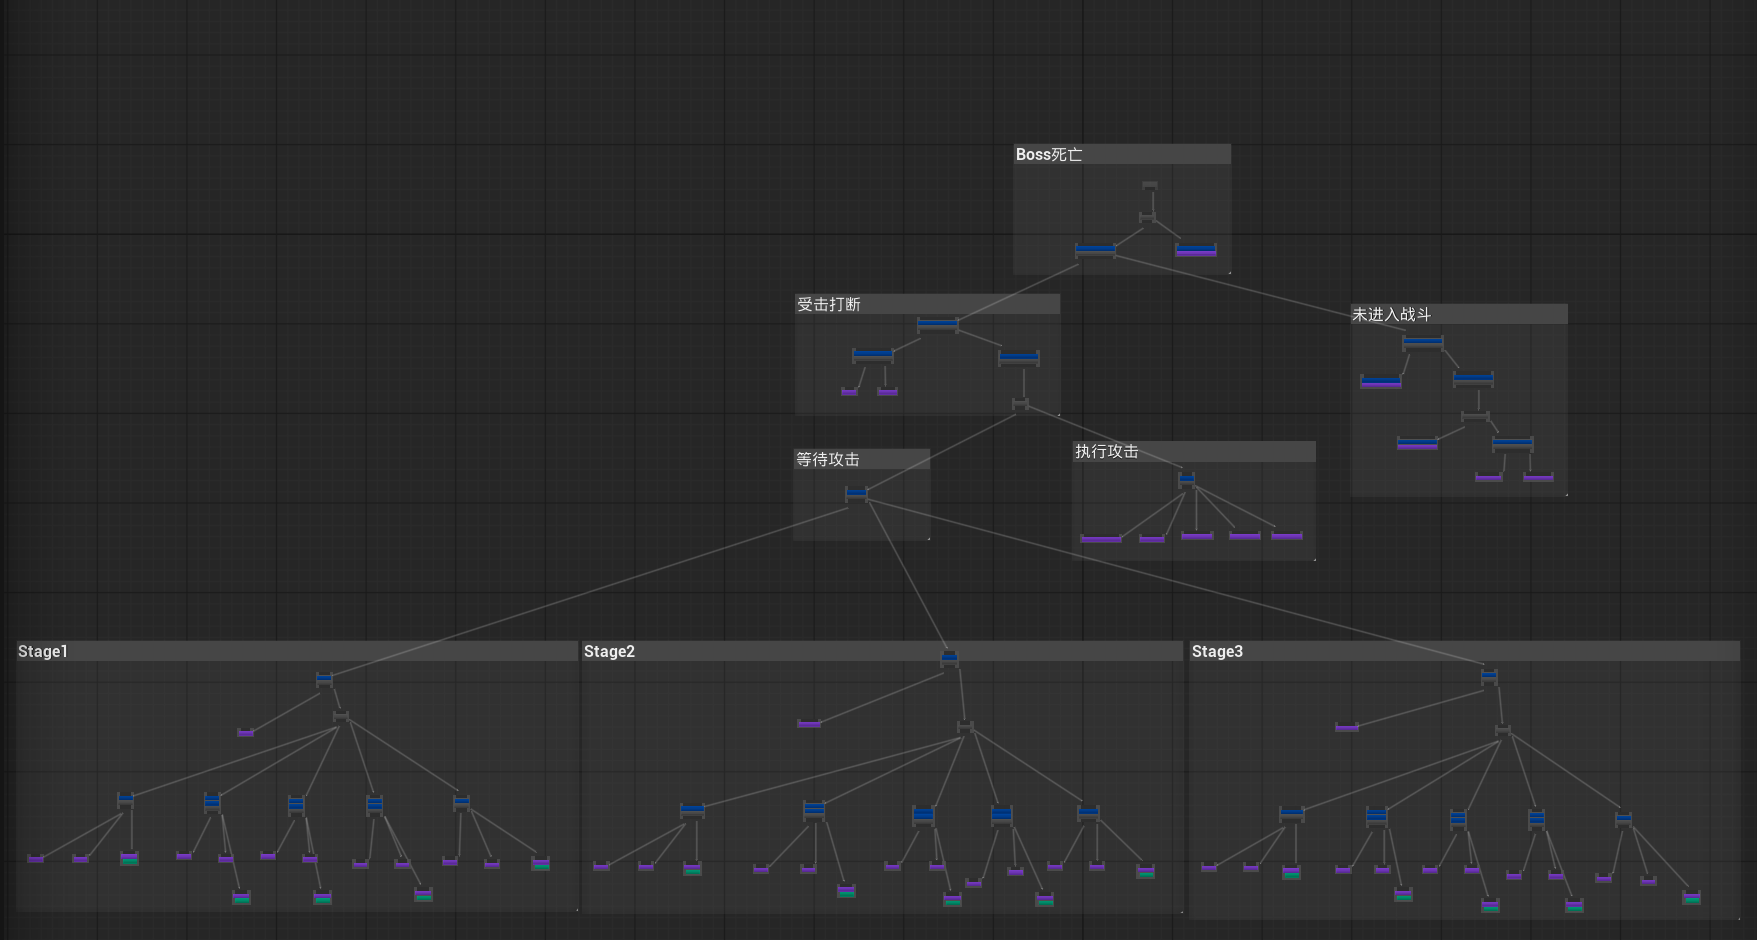Select the 受击打断 comment box header
Image resolution: width=1757 pixels, height=940 pixels.
927,304
